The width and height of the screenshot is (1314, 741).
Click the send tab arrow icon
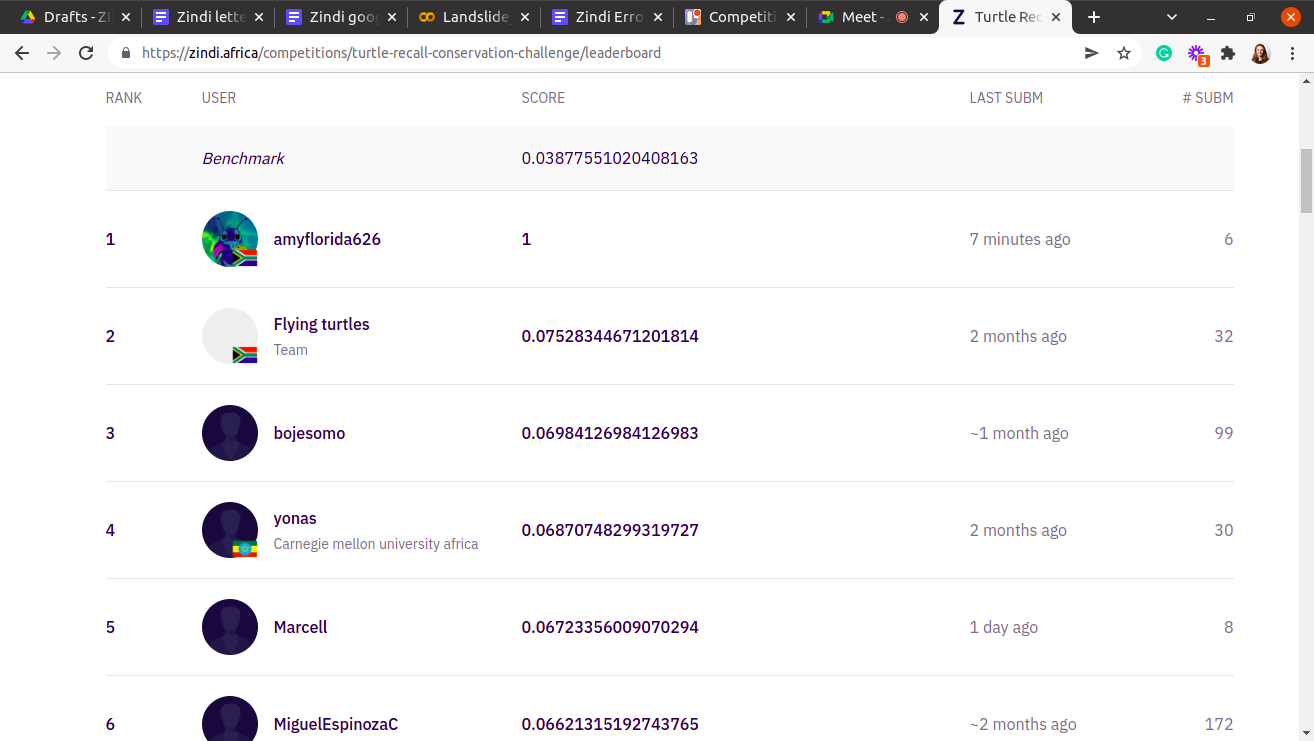(1092, 53)
